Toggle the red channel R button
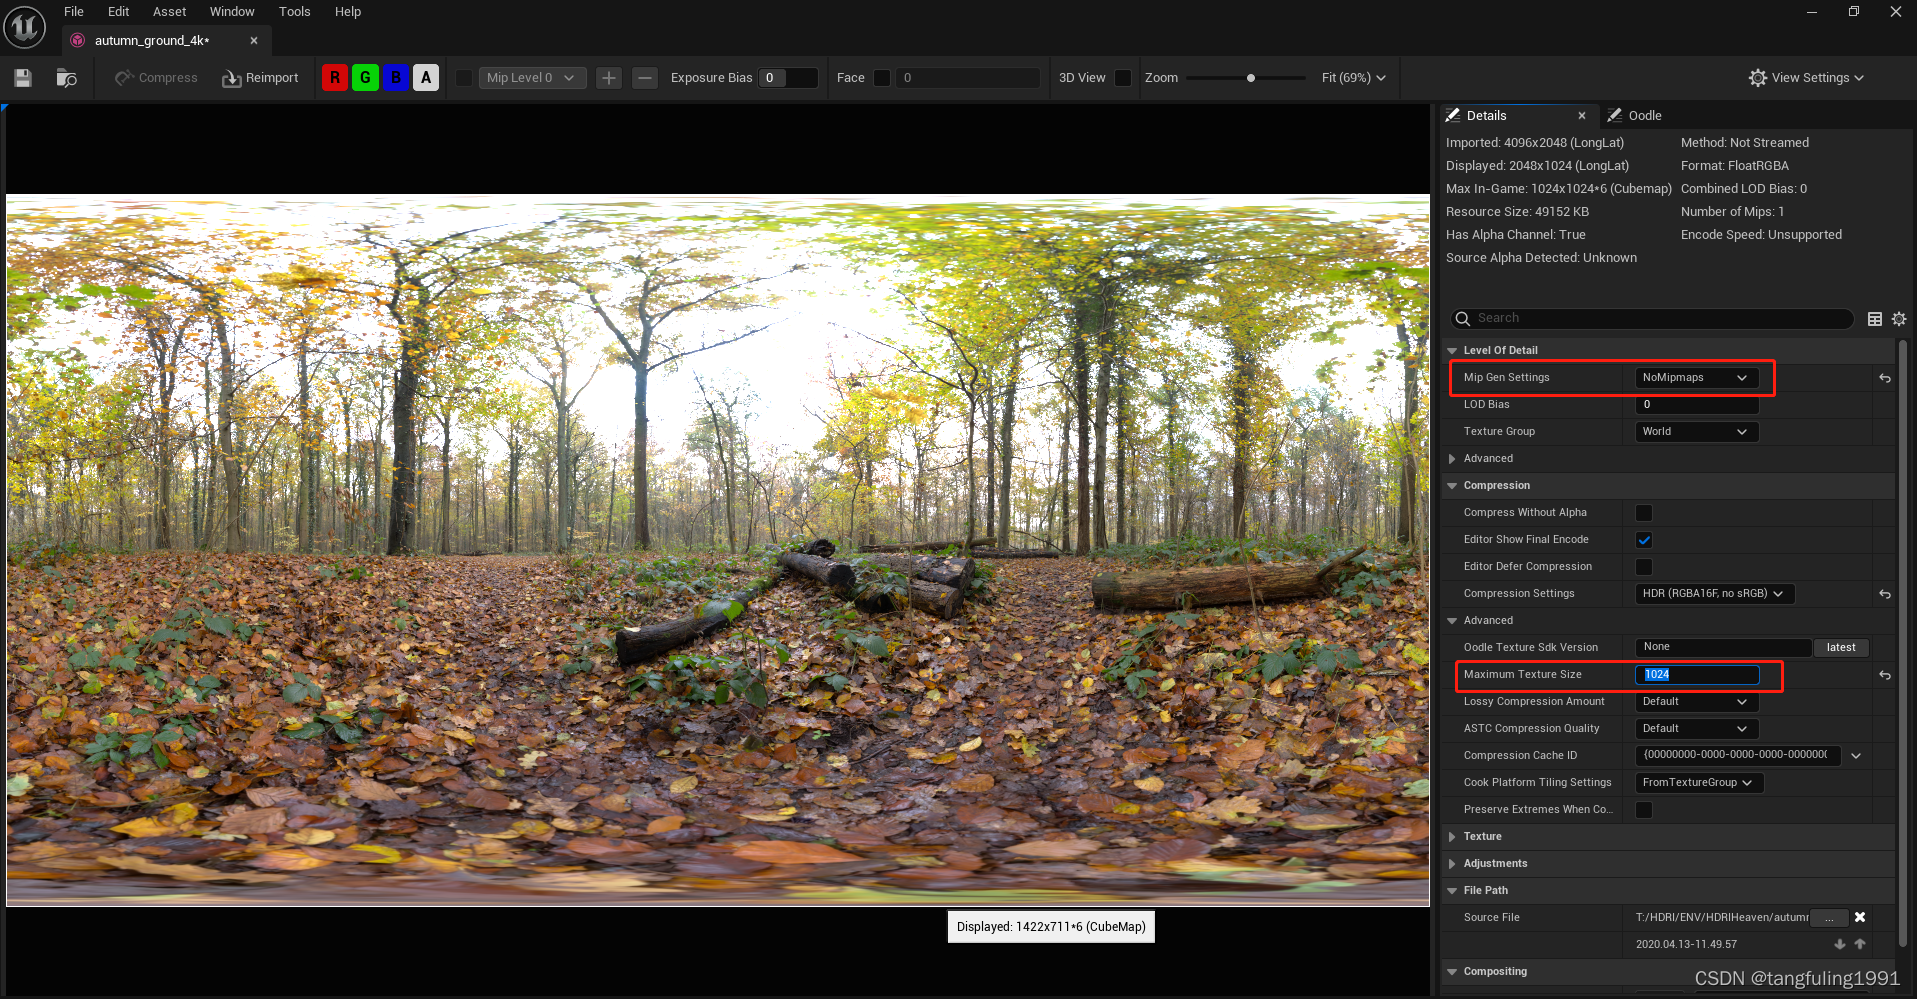The width and height of the screenshot is (1917, 999). [x=335, y=78]
